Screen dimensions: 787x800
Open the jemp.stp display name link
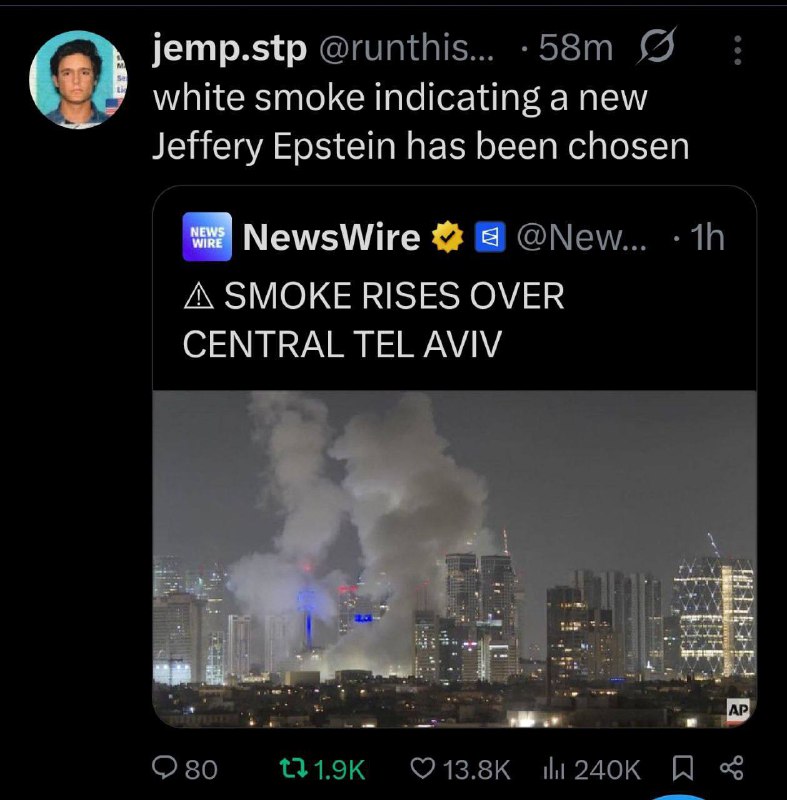[230, 48]
